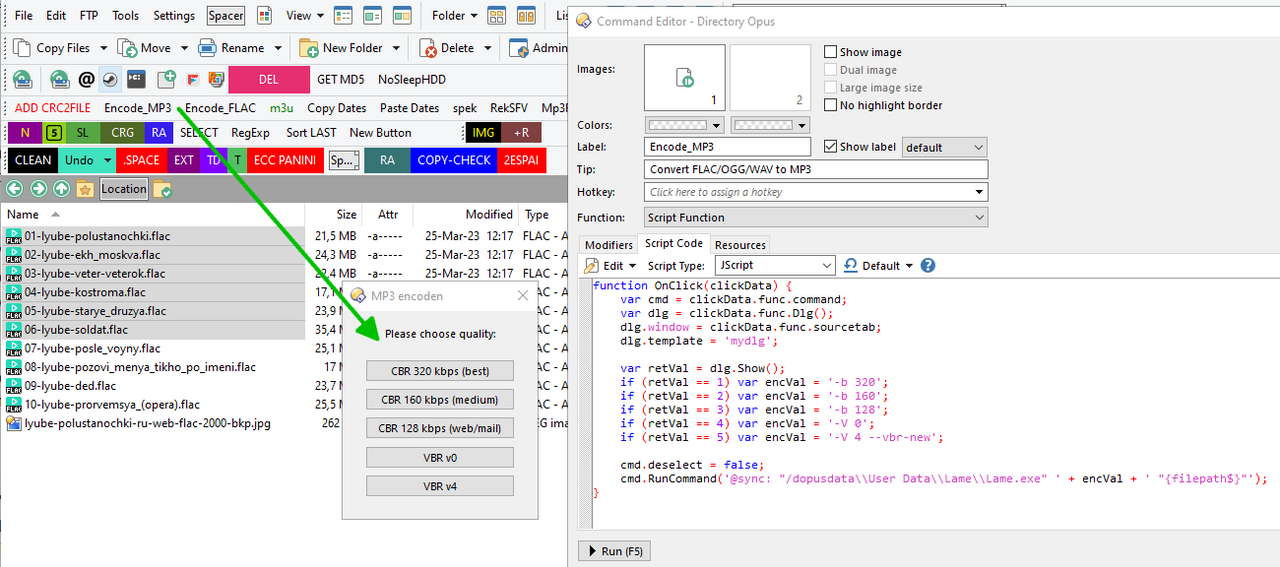Click the Run (F5) button
The height and width of the screenshot is (567, 1280).
615,551
